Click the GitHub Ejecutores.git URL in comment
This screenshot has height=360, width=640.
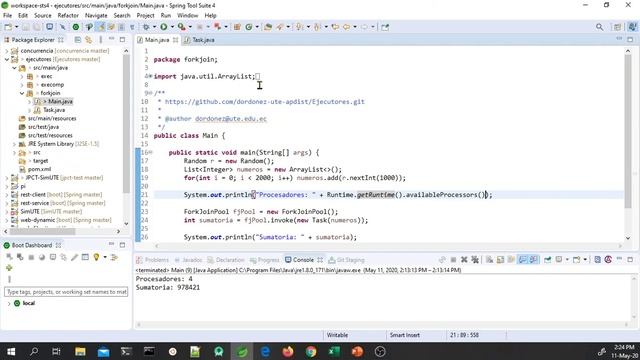(264, 102)
